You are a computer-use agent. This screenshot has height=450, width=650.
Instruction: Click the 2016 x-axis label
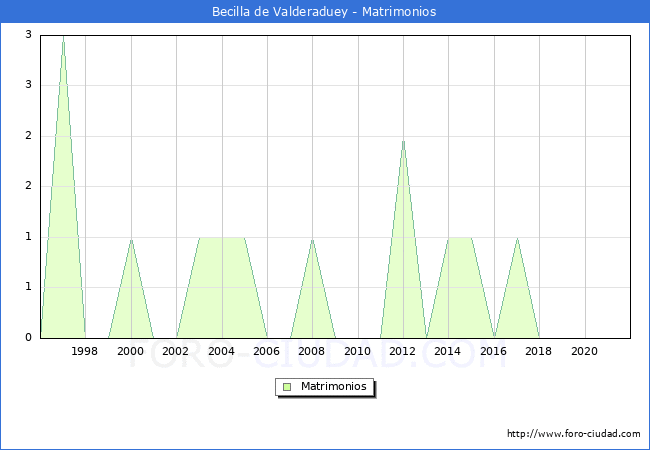click(493, 351)
